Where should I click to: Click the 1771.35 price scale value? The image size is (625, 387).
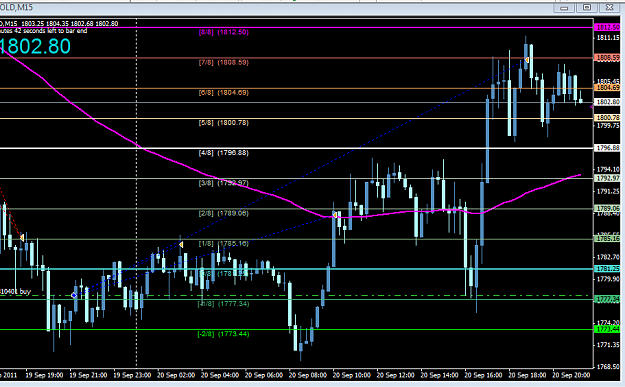[608, 345]
